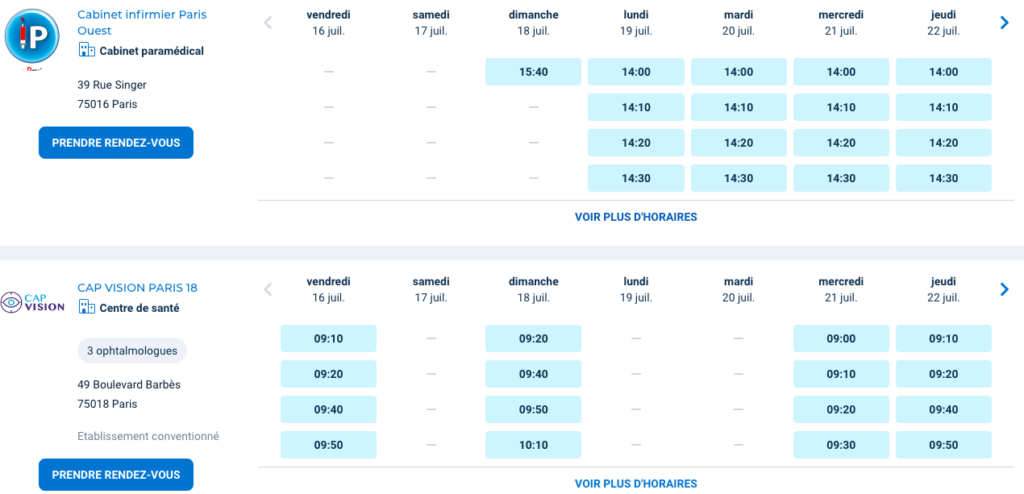Show next week for CAP VISION
Screen dimensions: 1024x494
[1004, 290]
